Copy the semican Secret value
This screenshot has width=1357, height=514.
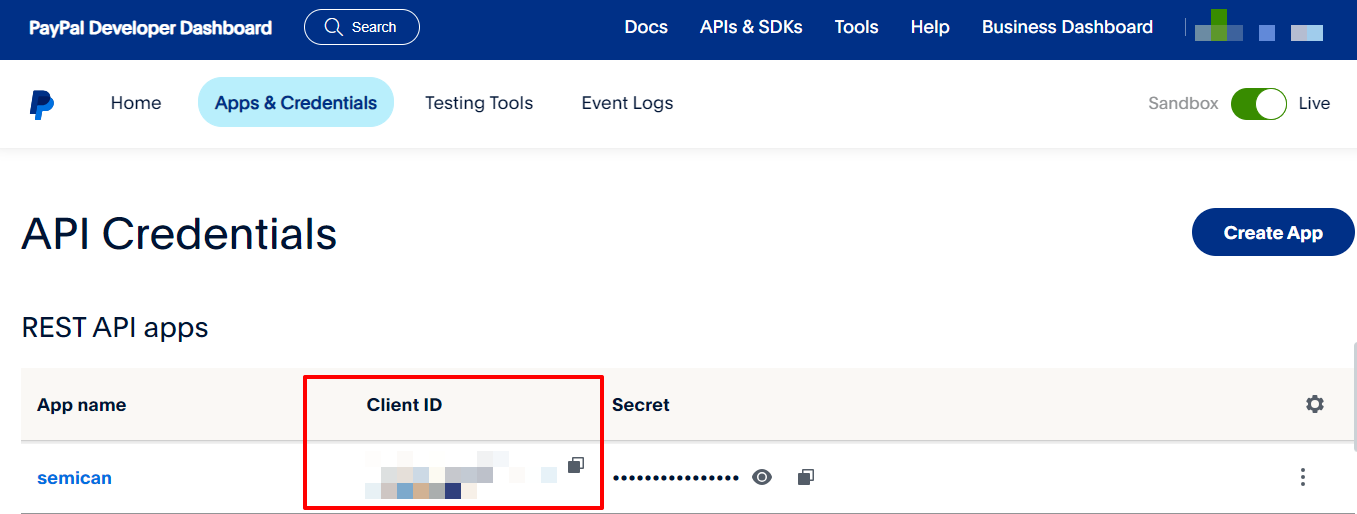click(x=806, y=477)
